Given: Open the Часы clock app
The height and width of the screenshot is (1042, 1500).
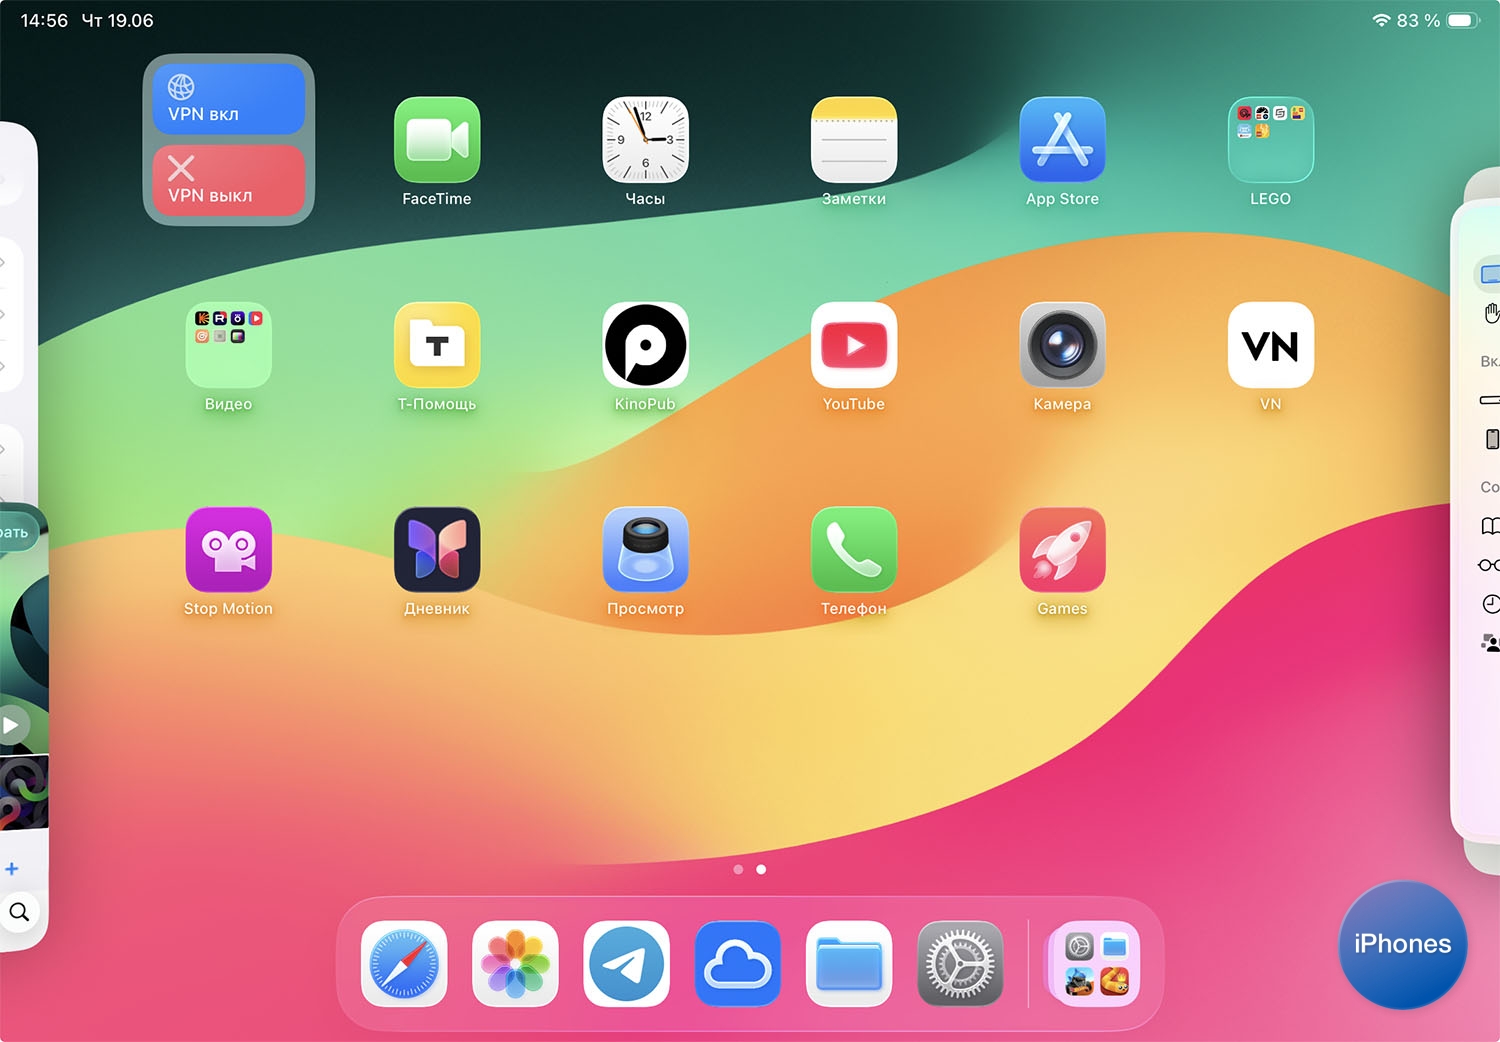Looking at the screenshot, I should click(645, 140).
